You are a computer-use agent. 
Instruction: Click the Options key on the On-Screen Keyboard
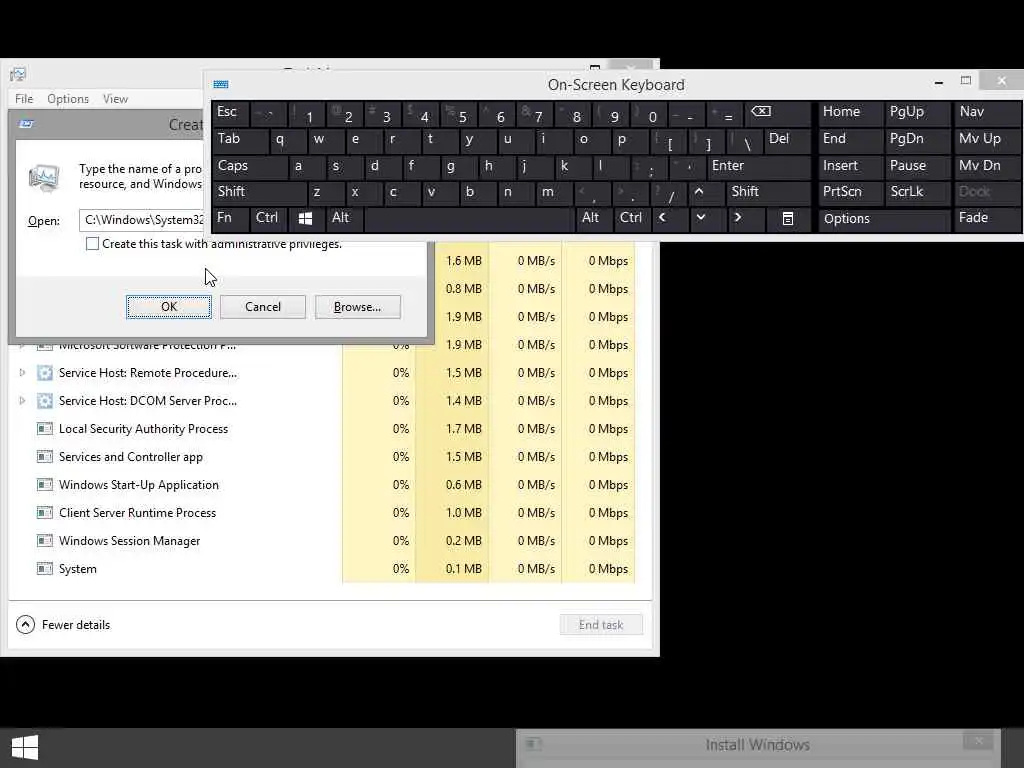pos(884,219)
